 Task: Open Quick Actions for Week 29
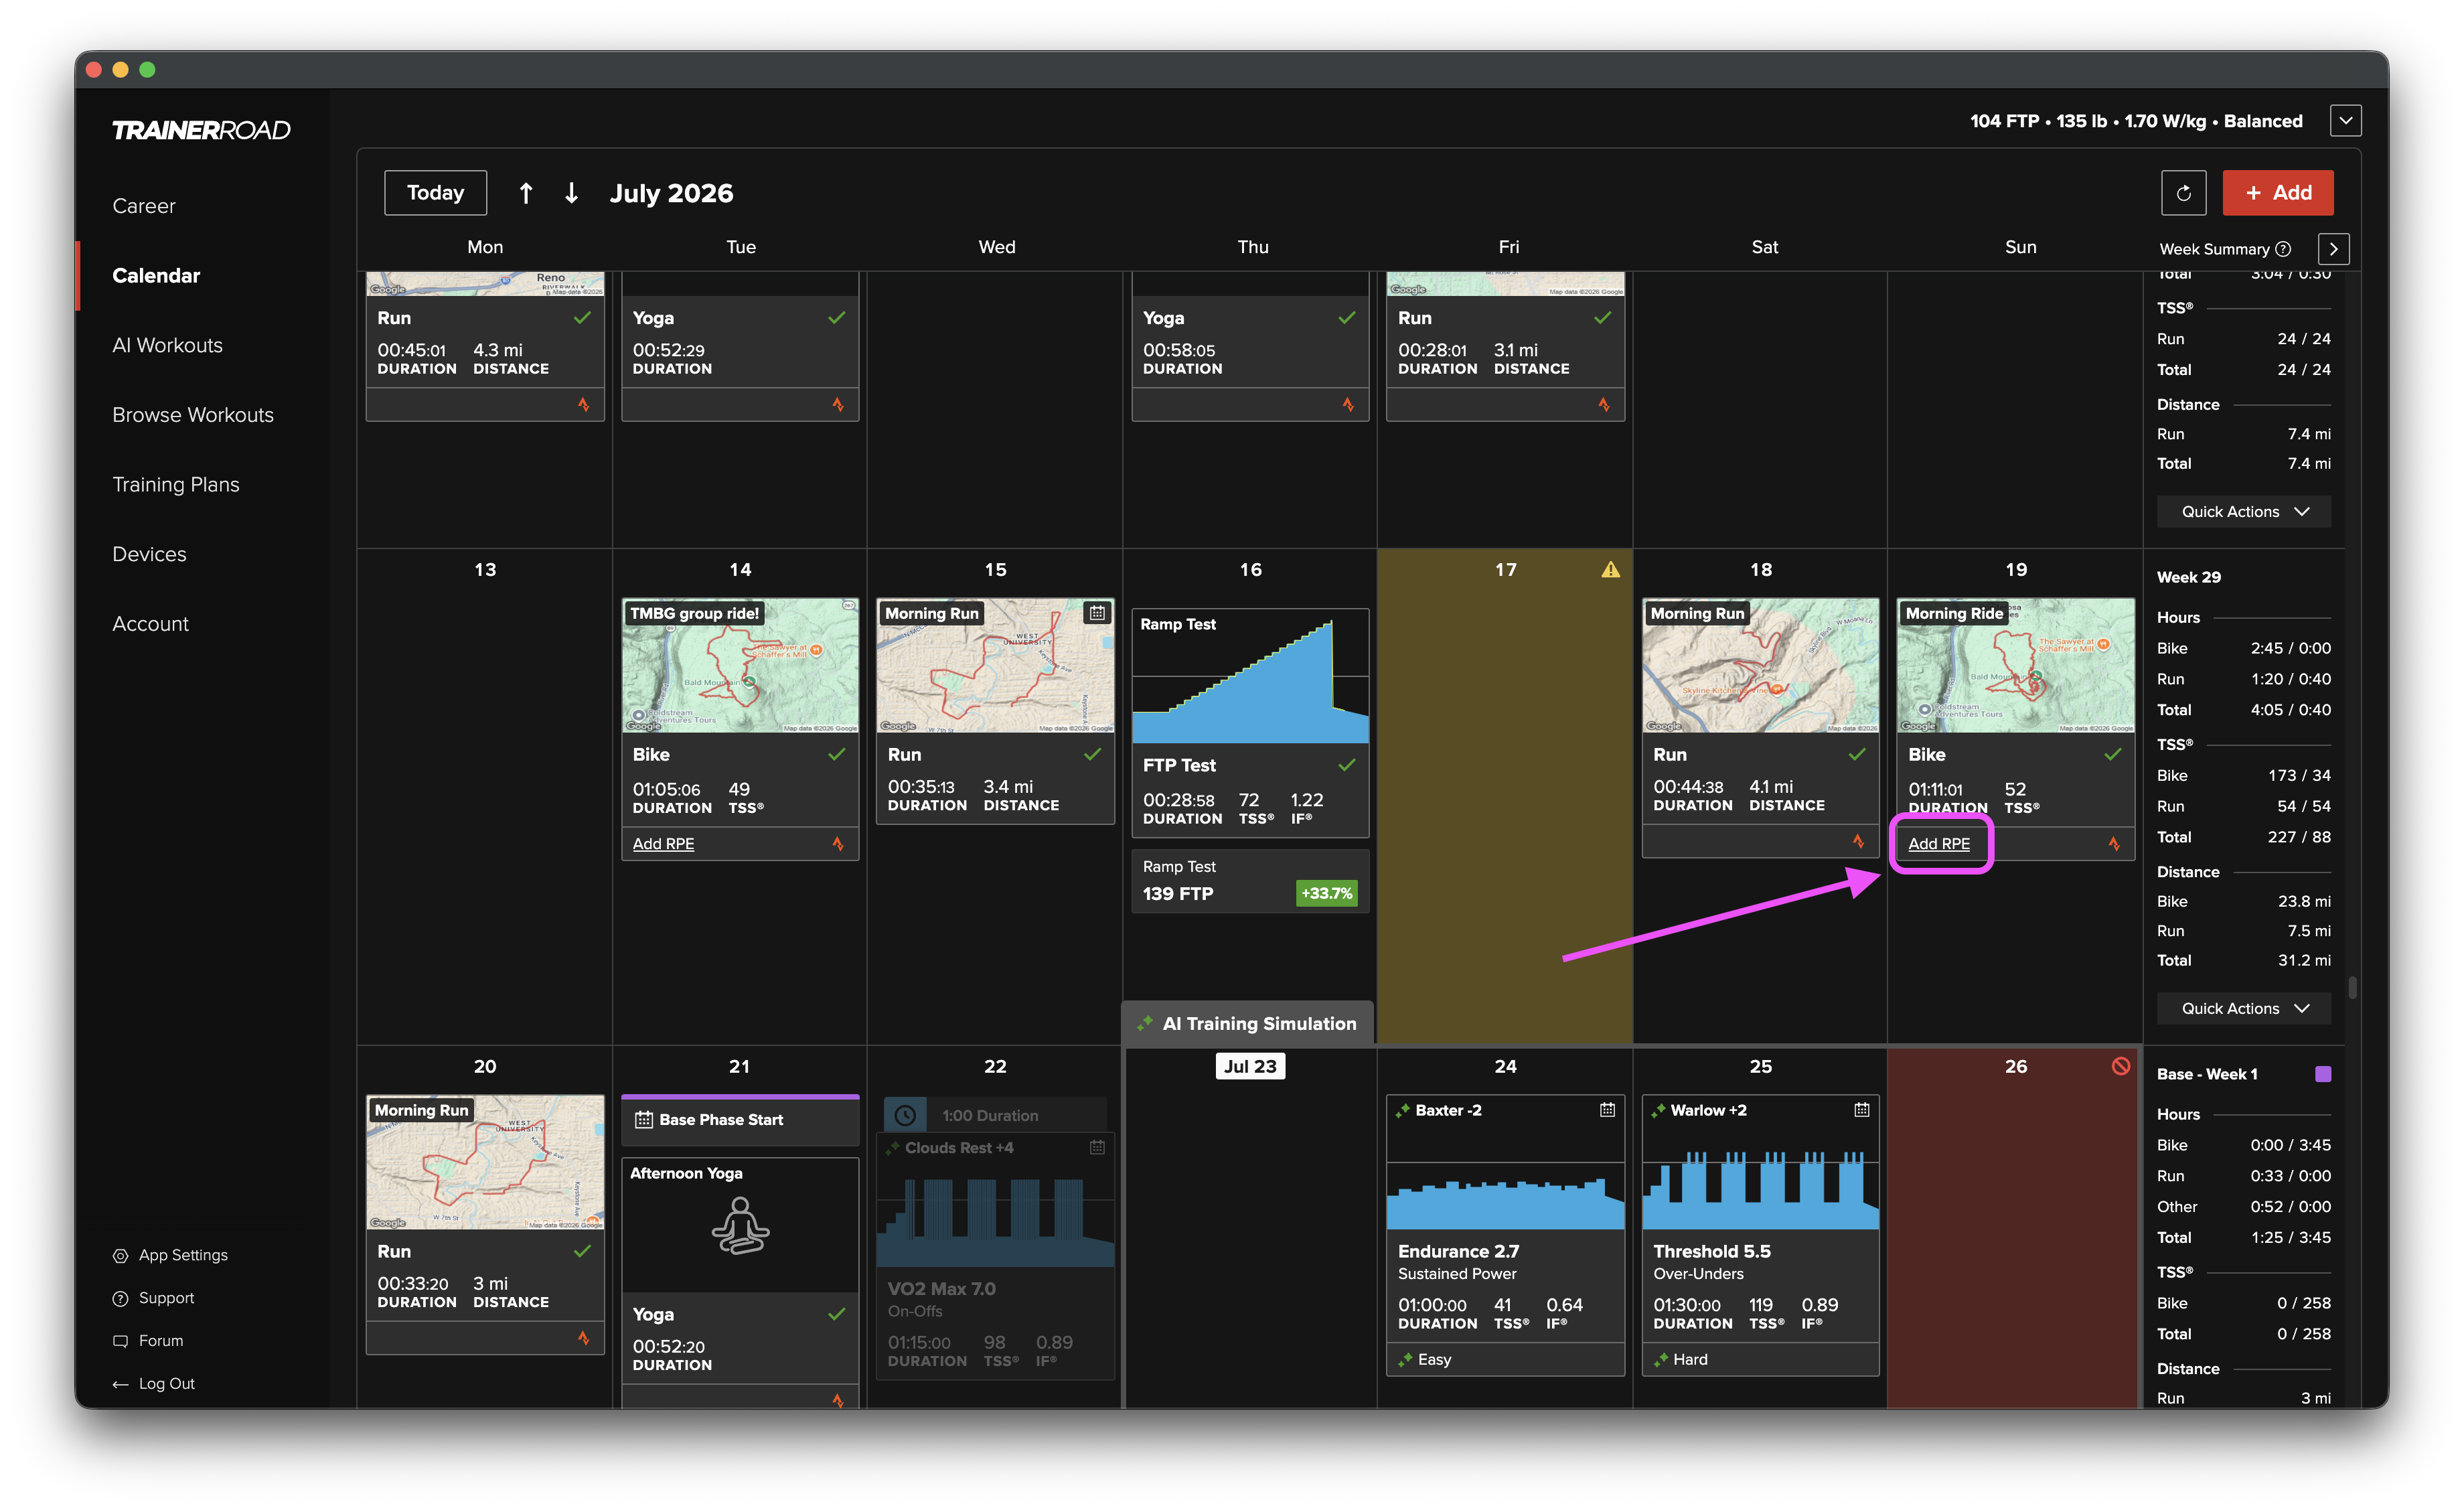pyautogui.click(x=2244, y=1008)
